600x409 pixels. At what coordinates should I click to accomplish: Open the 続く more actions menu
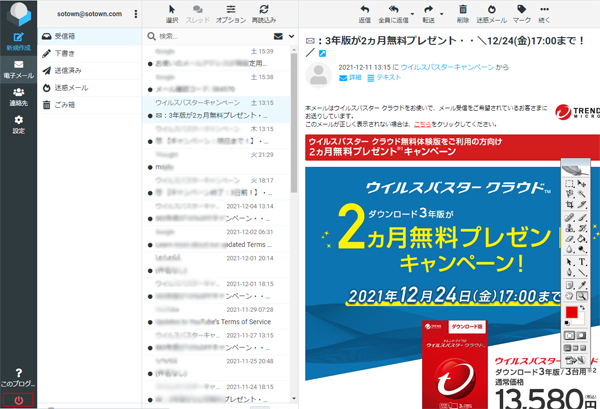point(544,13)
